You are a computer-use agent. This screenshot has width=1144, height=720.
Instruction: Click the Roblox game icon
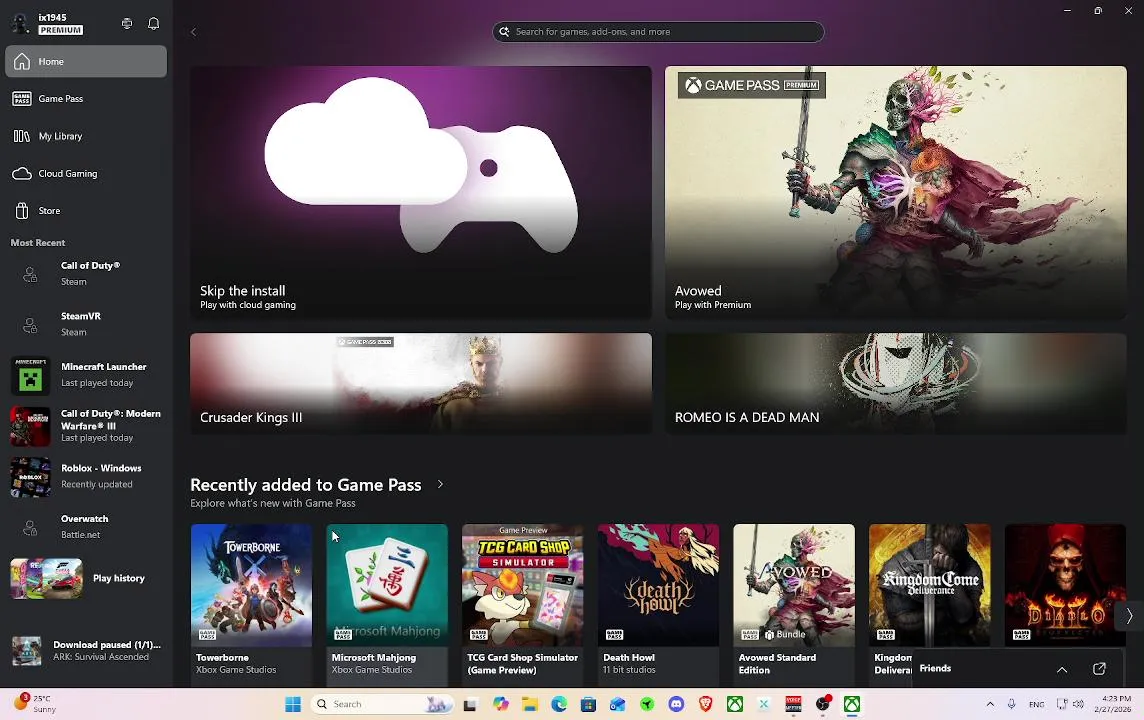30,476
